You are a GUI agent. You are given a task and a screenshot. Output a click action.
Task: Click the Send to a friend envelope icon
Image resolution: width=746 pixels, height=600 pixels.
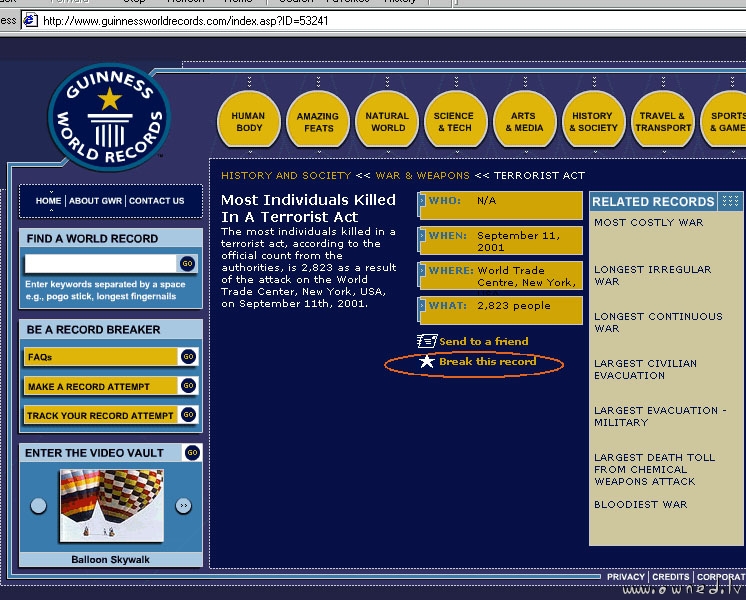[x=426, y=341]
